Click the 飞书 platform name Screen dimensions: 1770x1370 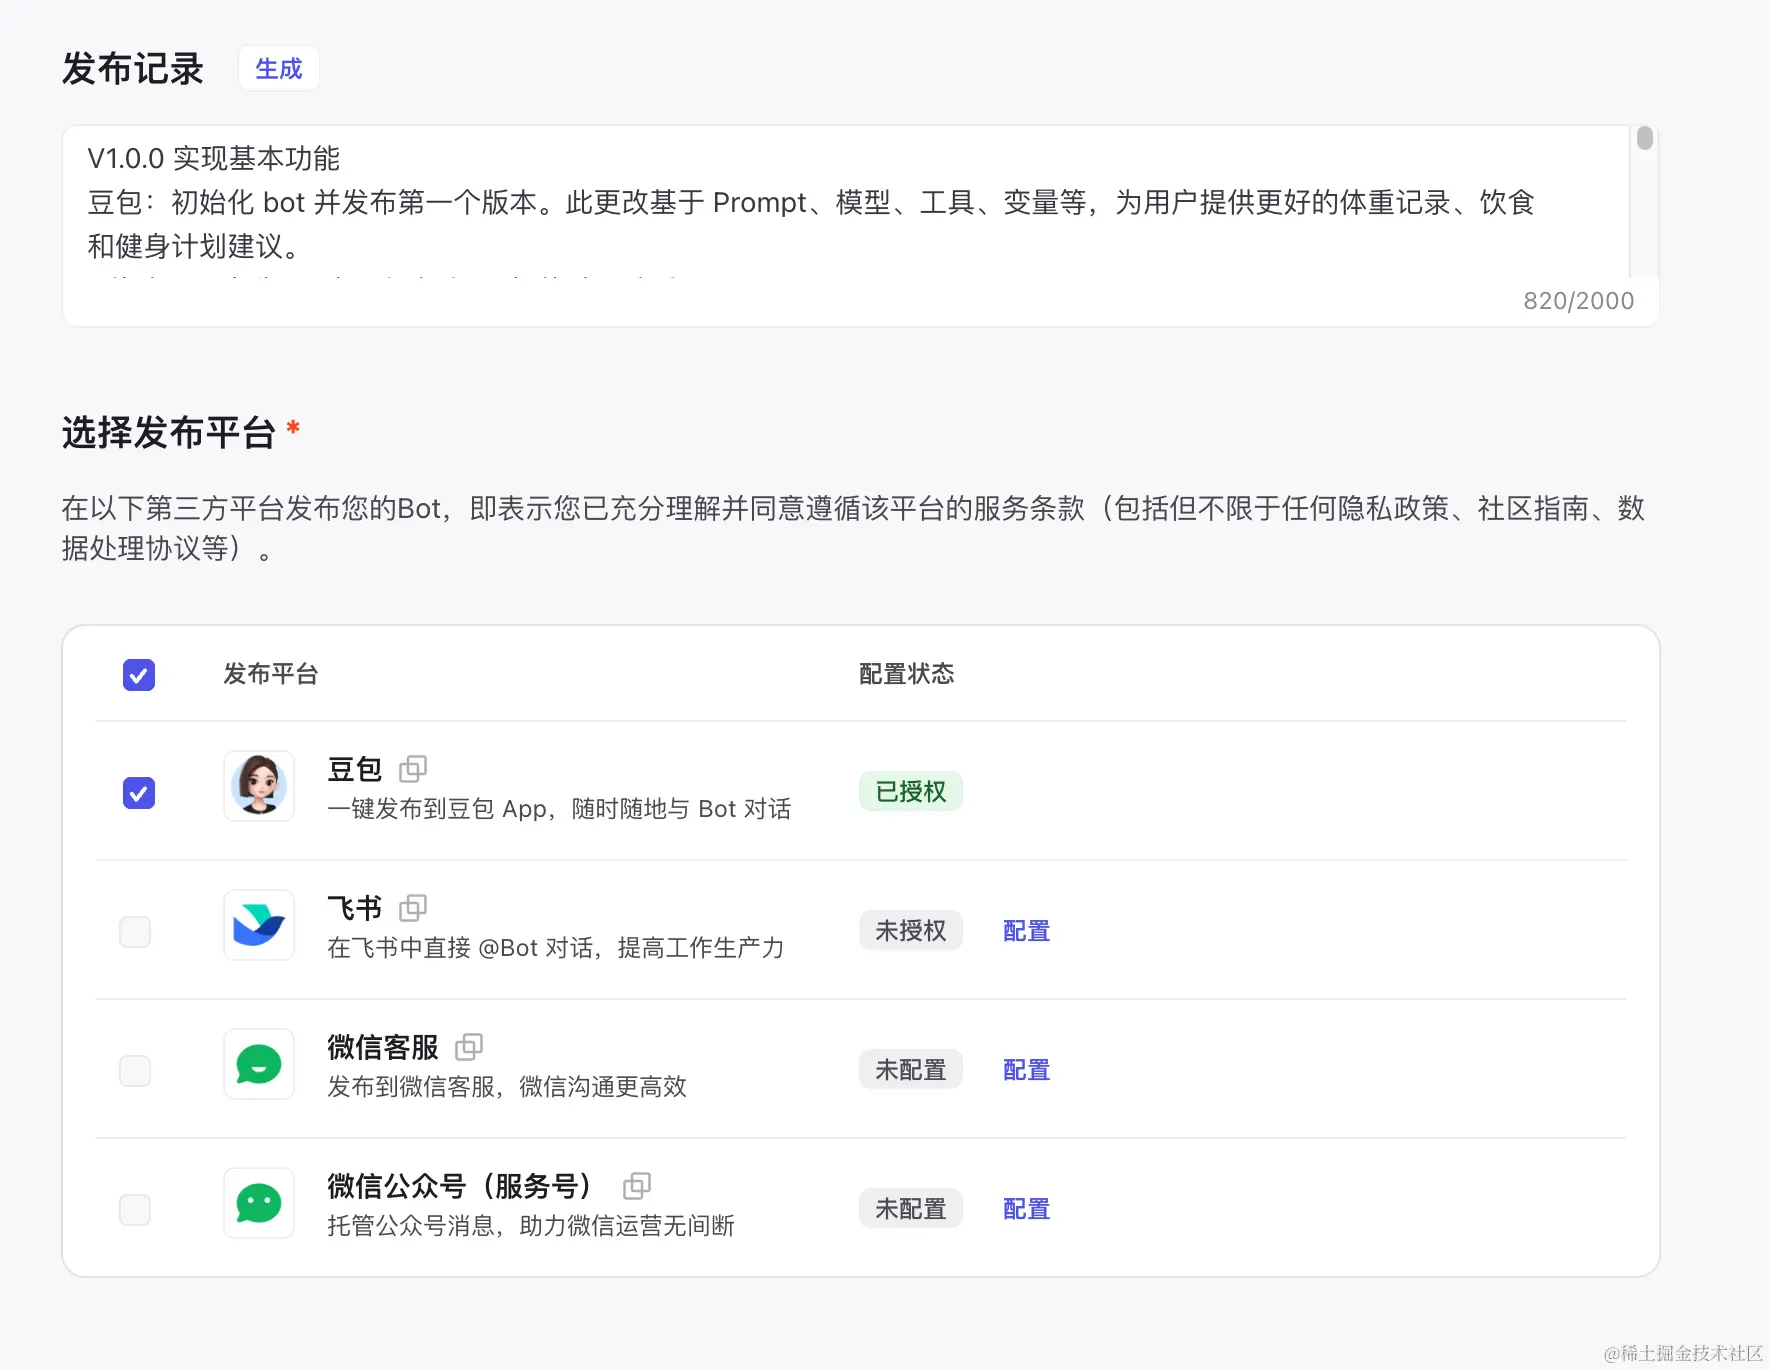point(355,908)
